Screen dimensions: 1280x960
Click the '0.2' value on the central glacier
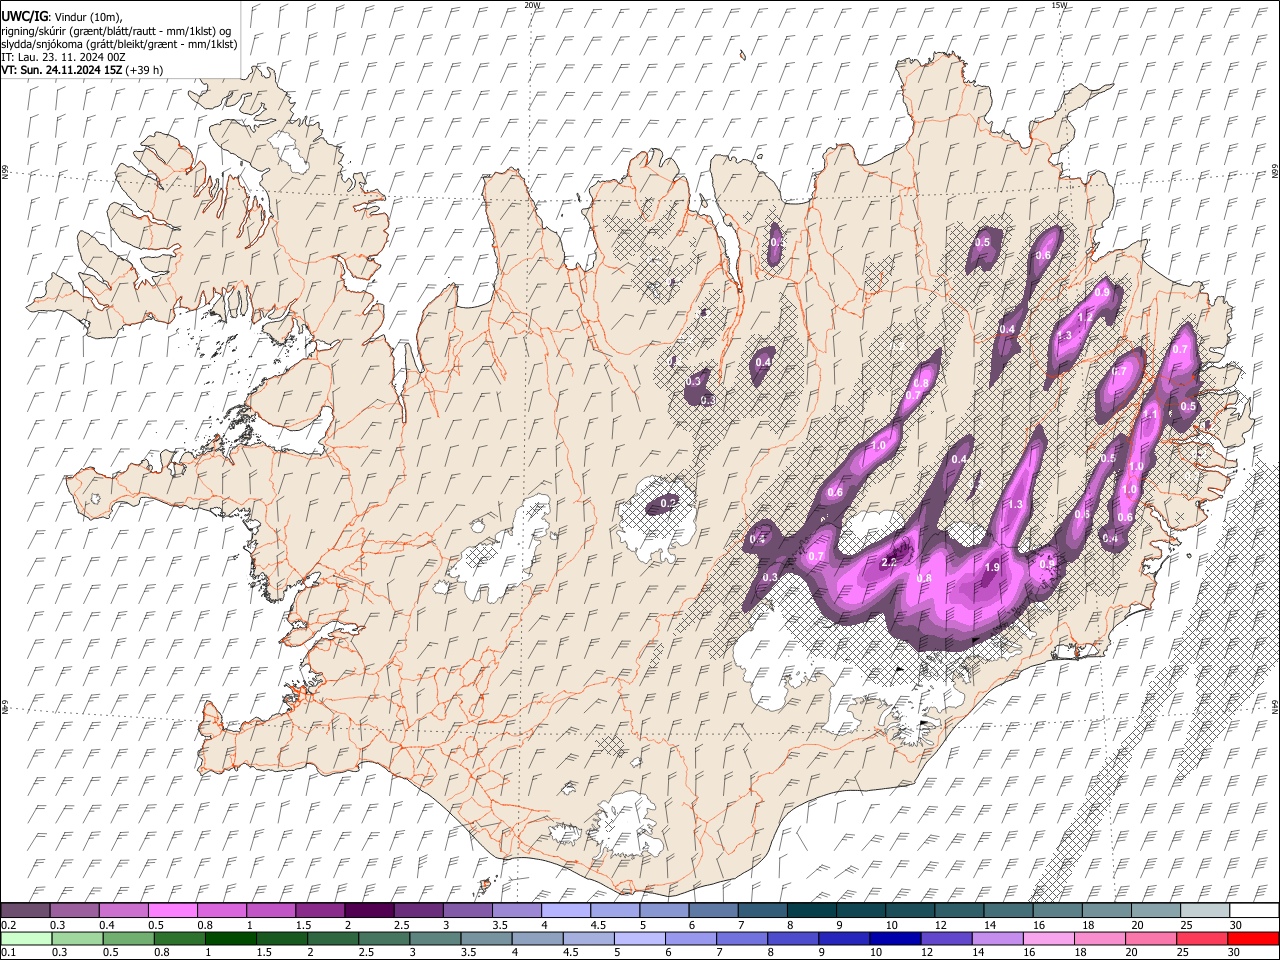point(669,503)
